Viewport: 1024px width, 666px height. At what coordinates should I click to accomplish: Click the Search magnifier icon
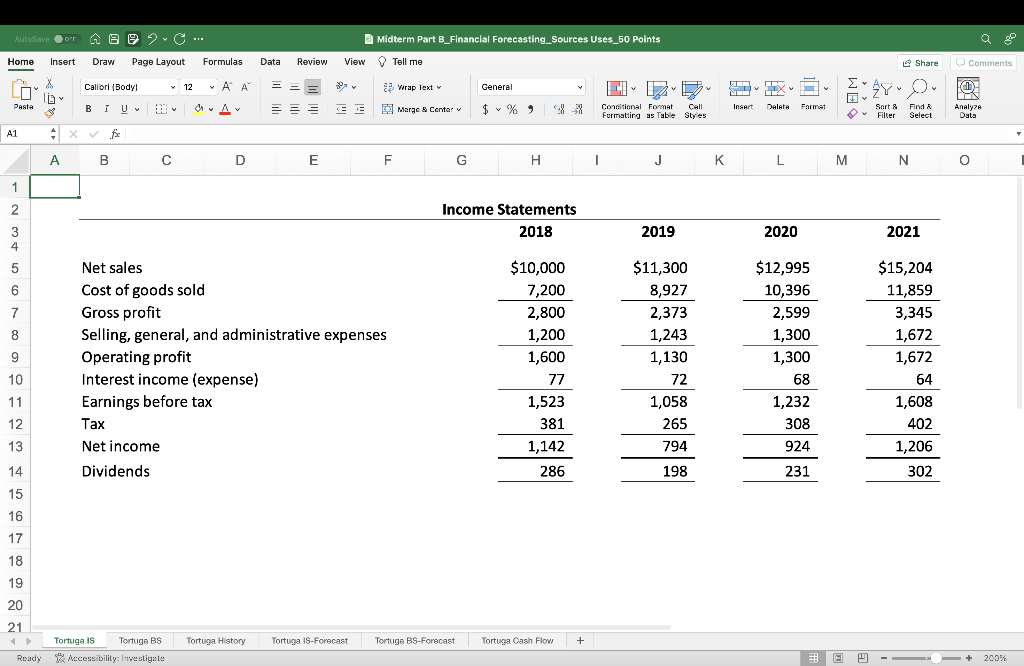[x=986, y=39]
